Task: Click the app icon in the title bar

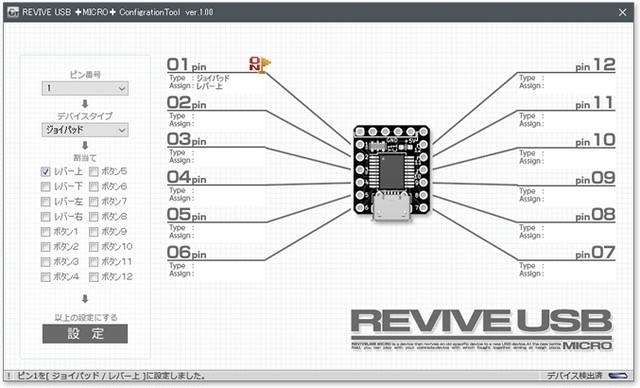Action: point(13,12)
